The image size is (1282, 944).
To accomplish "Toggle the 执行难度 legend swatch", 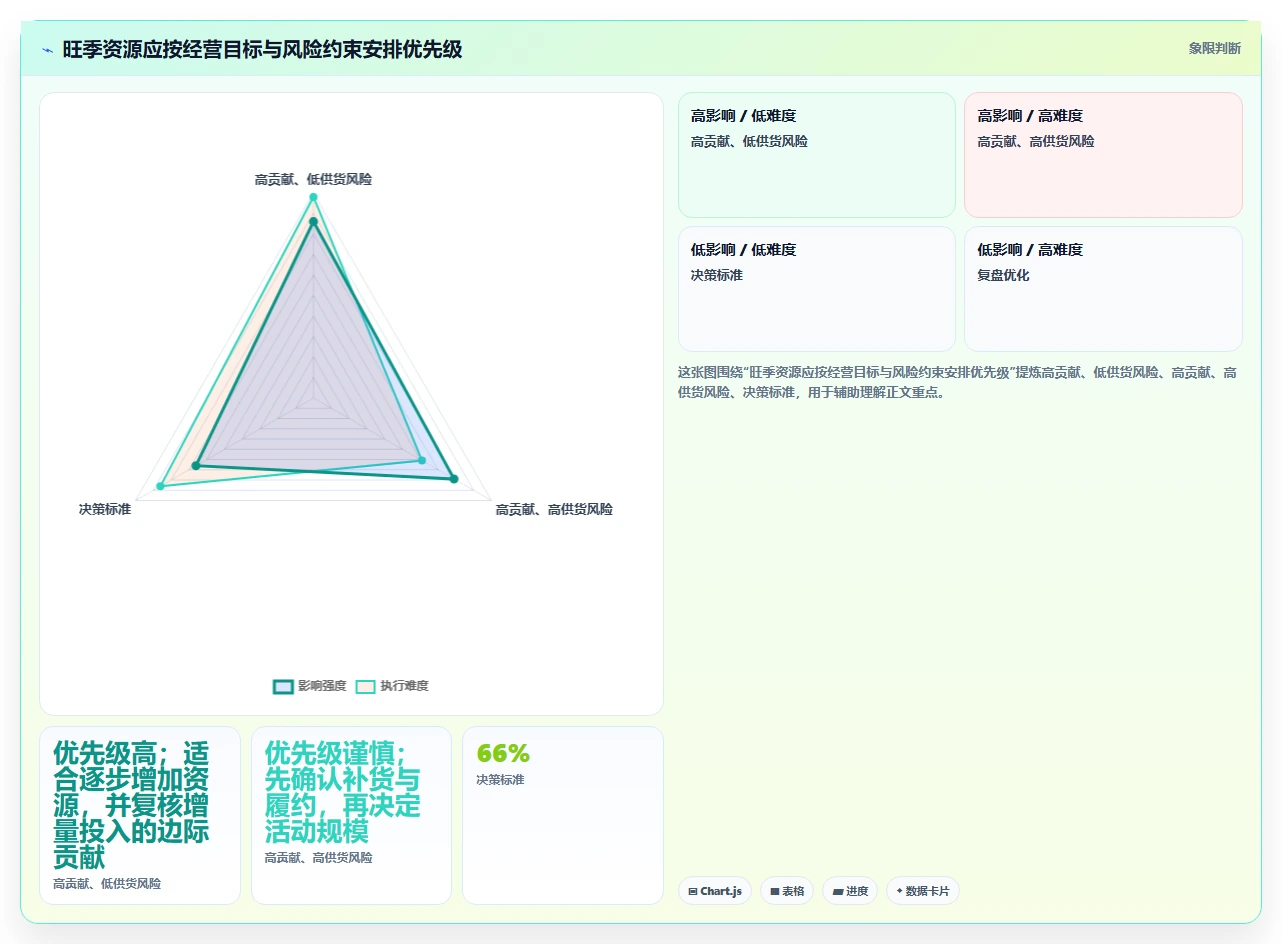I will pos(365,686).
